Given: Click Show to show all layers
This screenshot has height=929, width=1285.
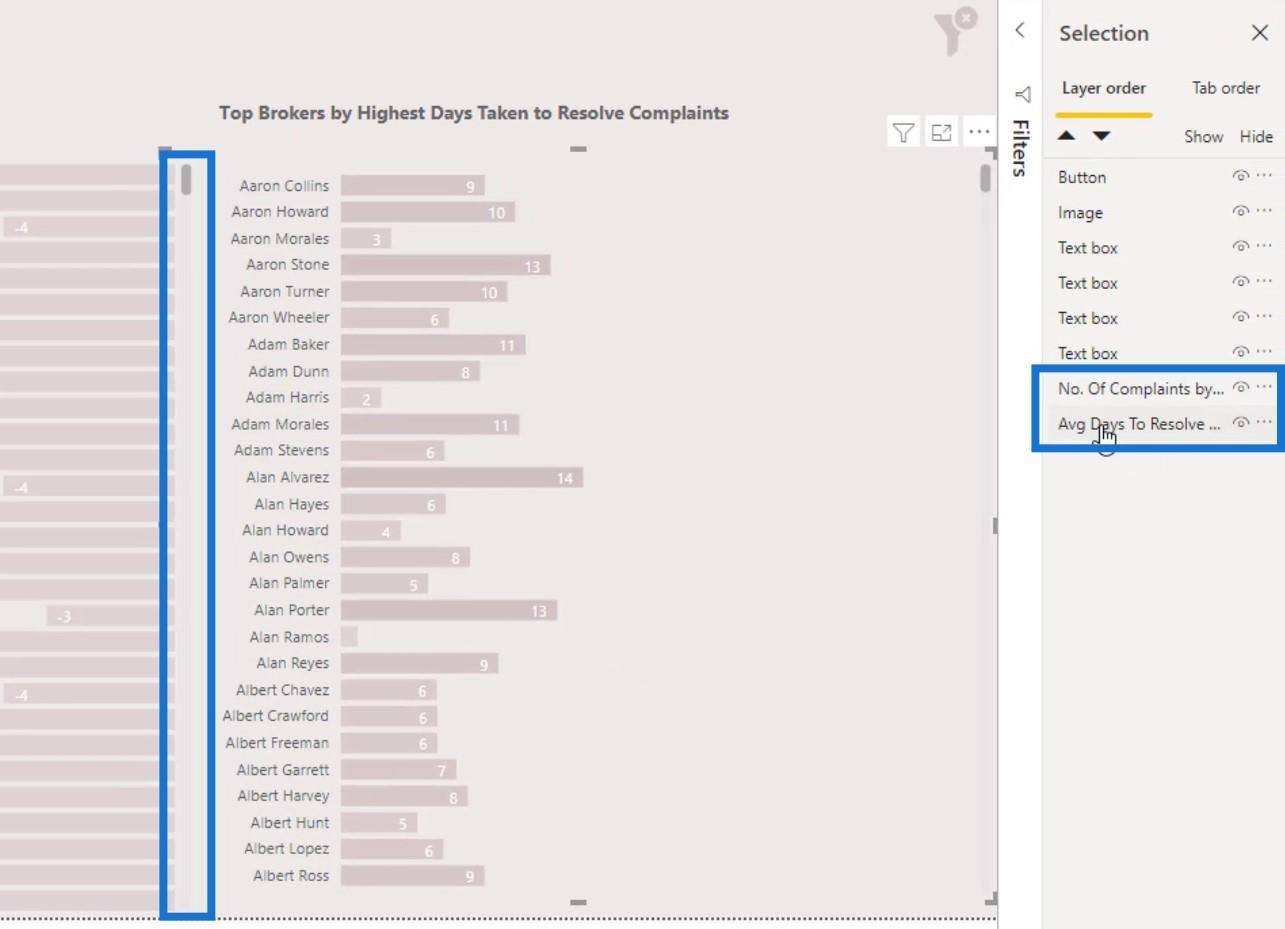Looking at the screenshot, I should [x=1204, y=137].
